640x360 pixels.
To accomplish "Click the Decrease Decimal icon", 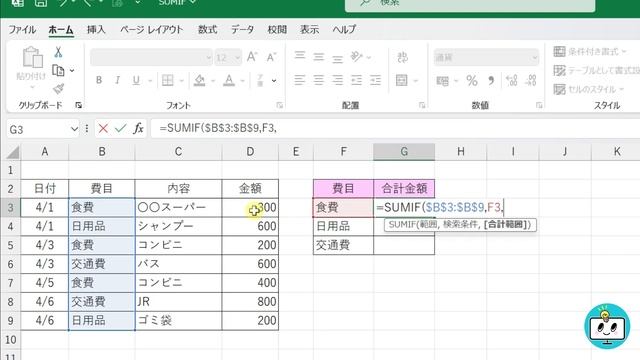I will [531, 80].
